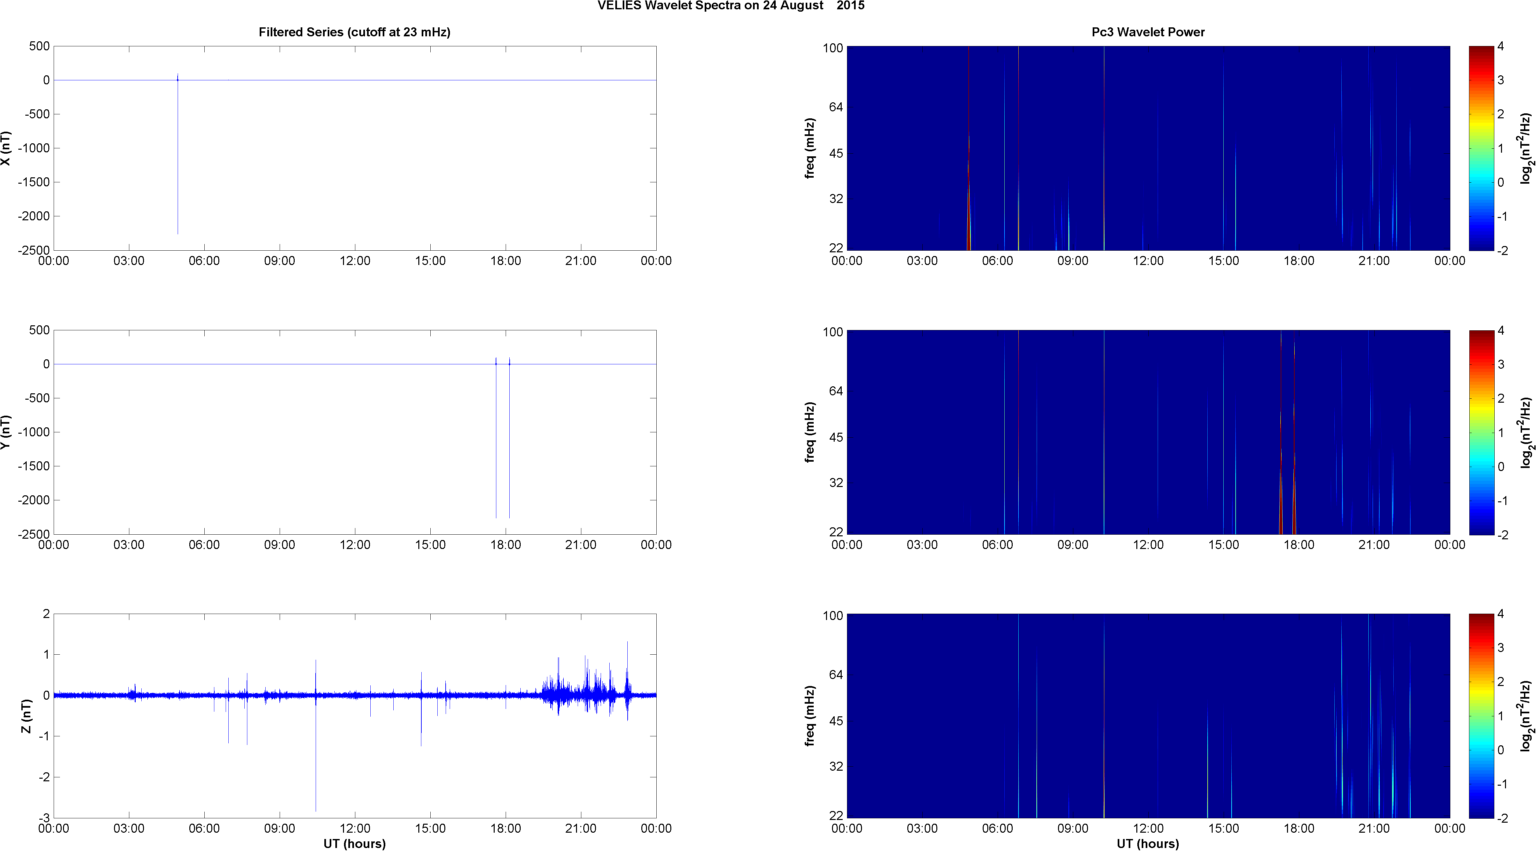Click the '-2500' tick on the X series axis
1536x851 pixels.
click(x=32, y=250)
